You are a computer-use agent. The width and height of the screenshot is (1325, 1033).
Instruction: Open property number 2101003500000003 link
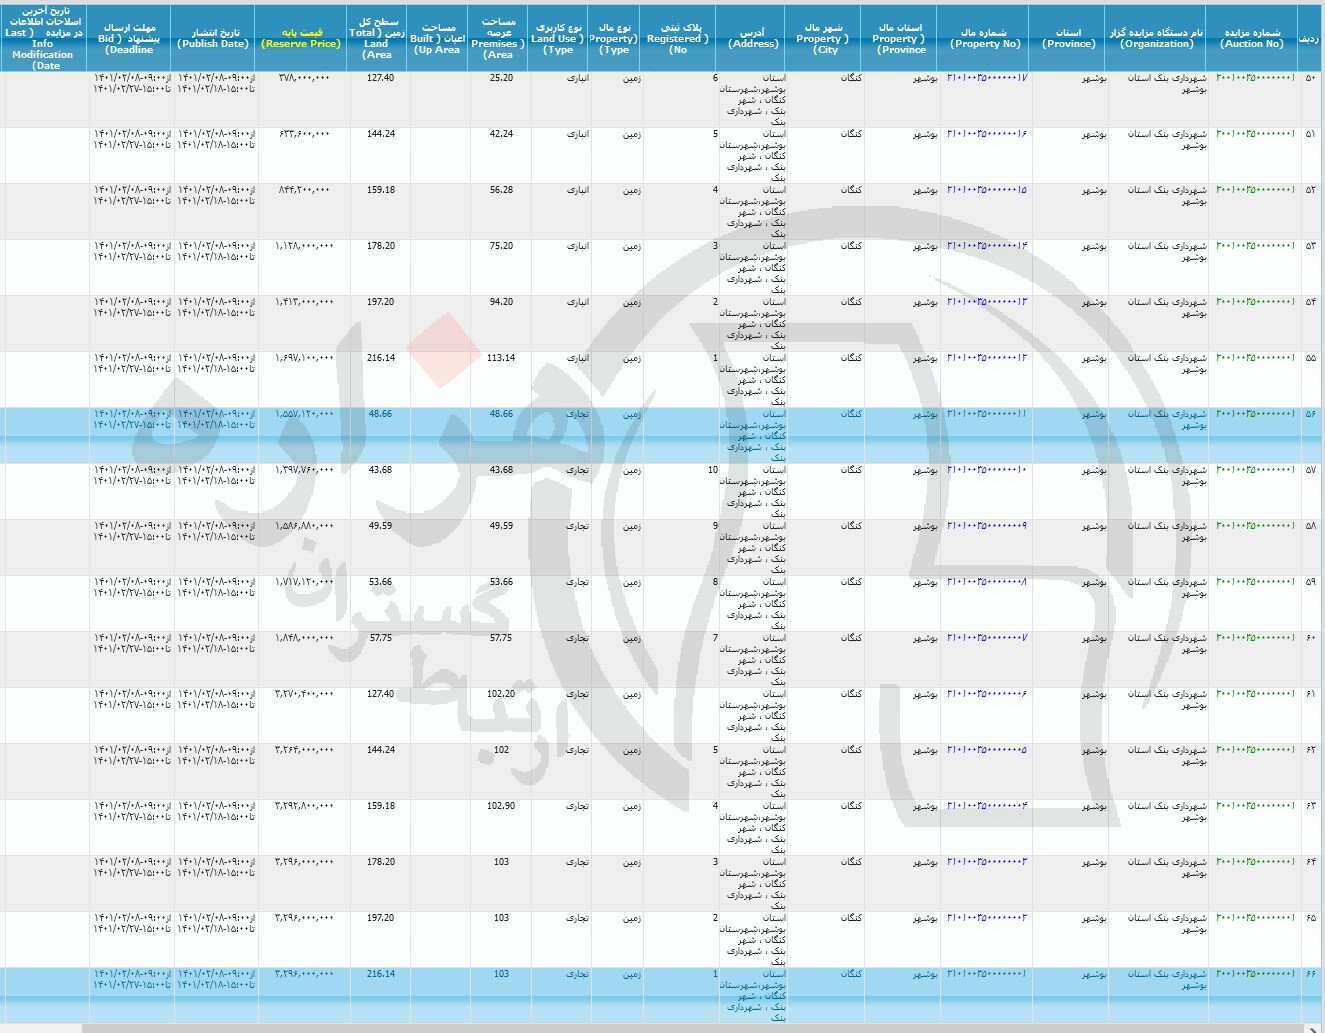(x=987, y=862)
